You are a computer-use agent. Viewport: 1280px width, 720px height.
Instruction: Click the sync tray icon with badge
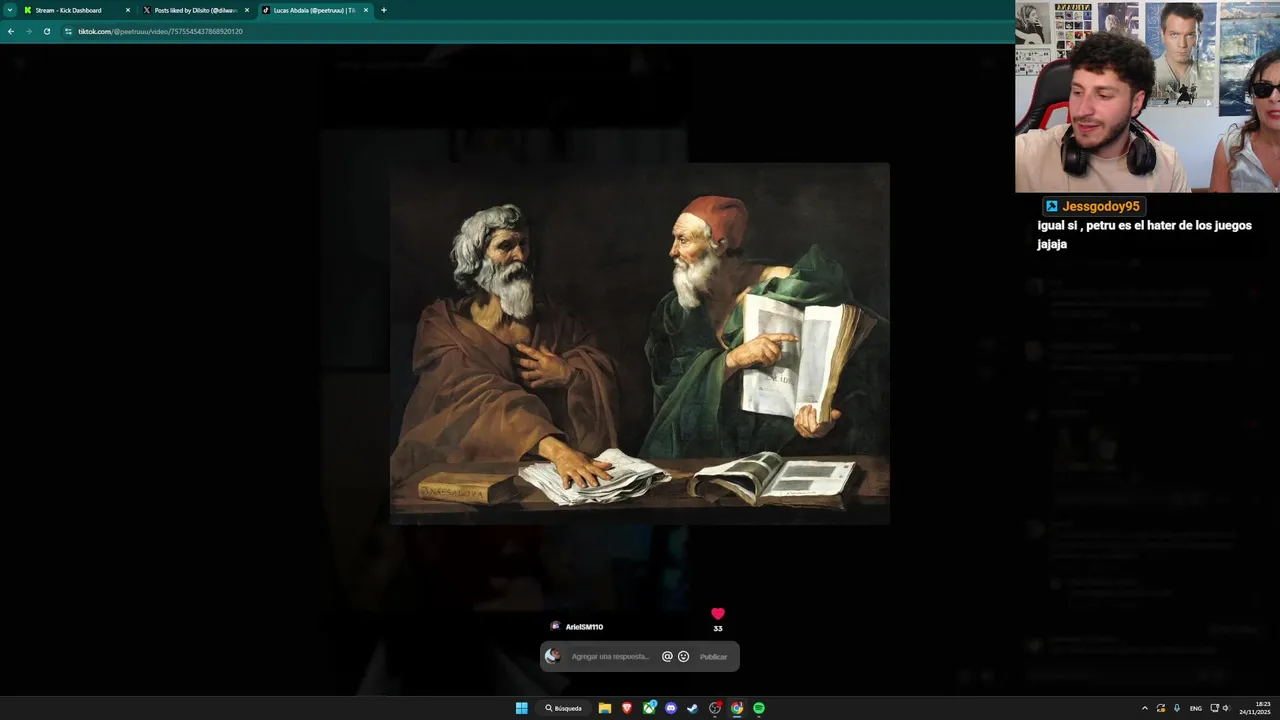click(x=1161, y=708)
